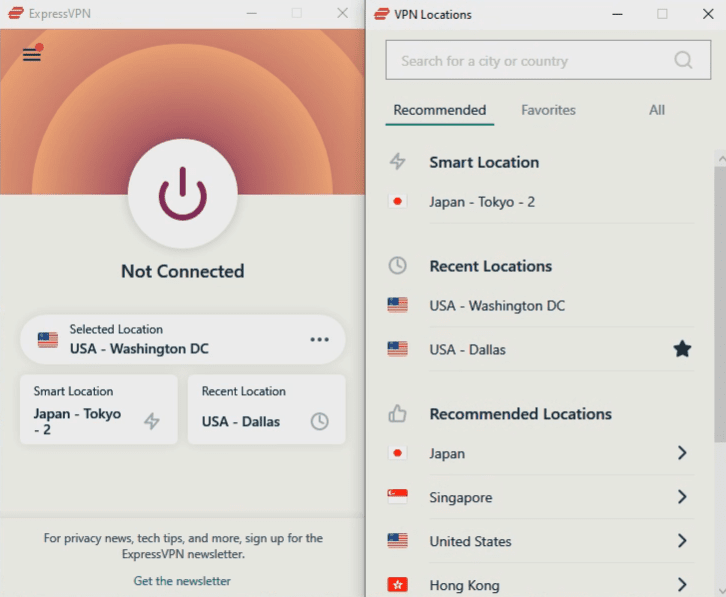Image resolution: width=726 pixels, height=597 pixels.
Task: Select United States in Recommended Locations
Action: (539, 541)
